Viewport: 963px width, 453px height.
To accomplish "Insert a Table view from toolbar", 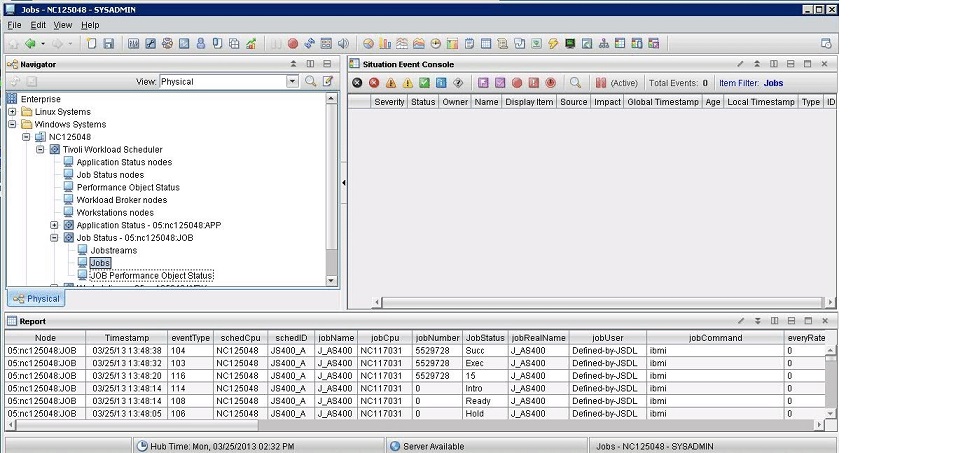I will (x=486, y=44).
